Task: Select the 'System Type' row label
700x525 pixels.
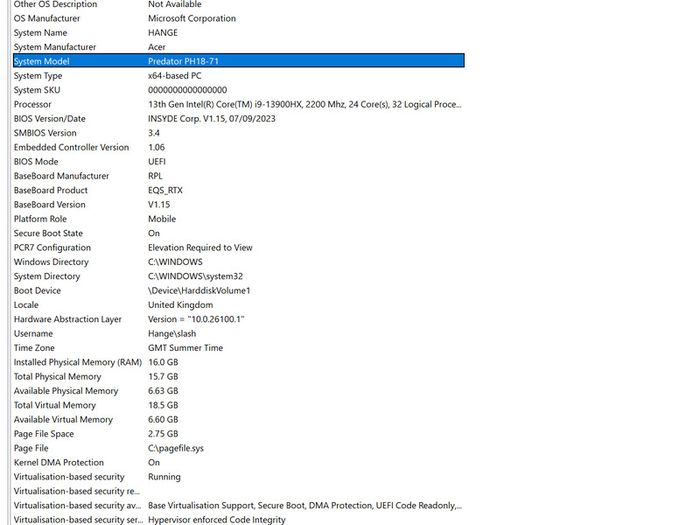Action: [38, 75]
